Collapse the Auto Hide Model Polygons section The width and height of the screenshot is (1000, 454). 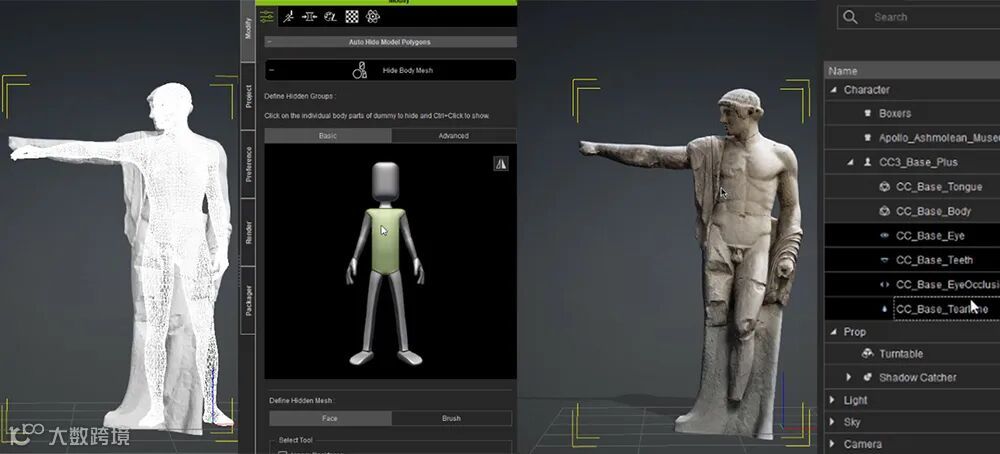pos(269,42)
